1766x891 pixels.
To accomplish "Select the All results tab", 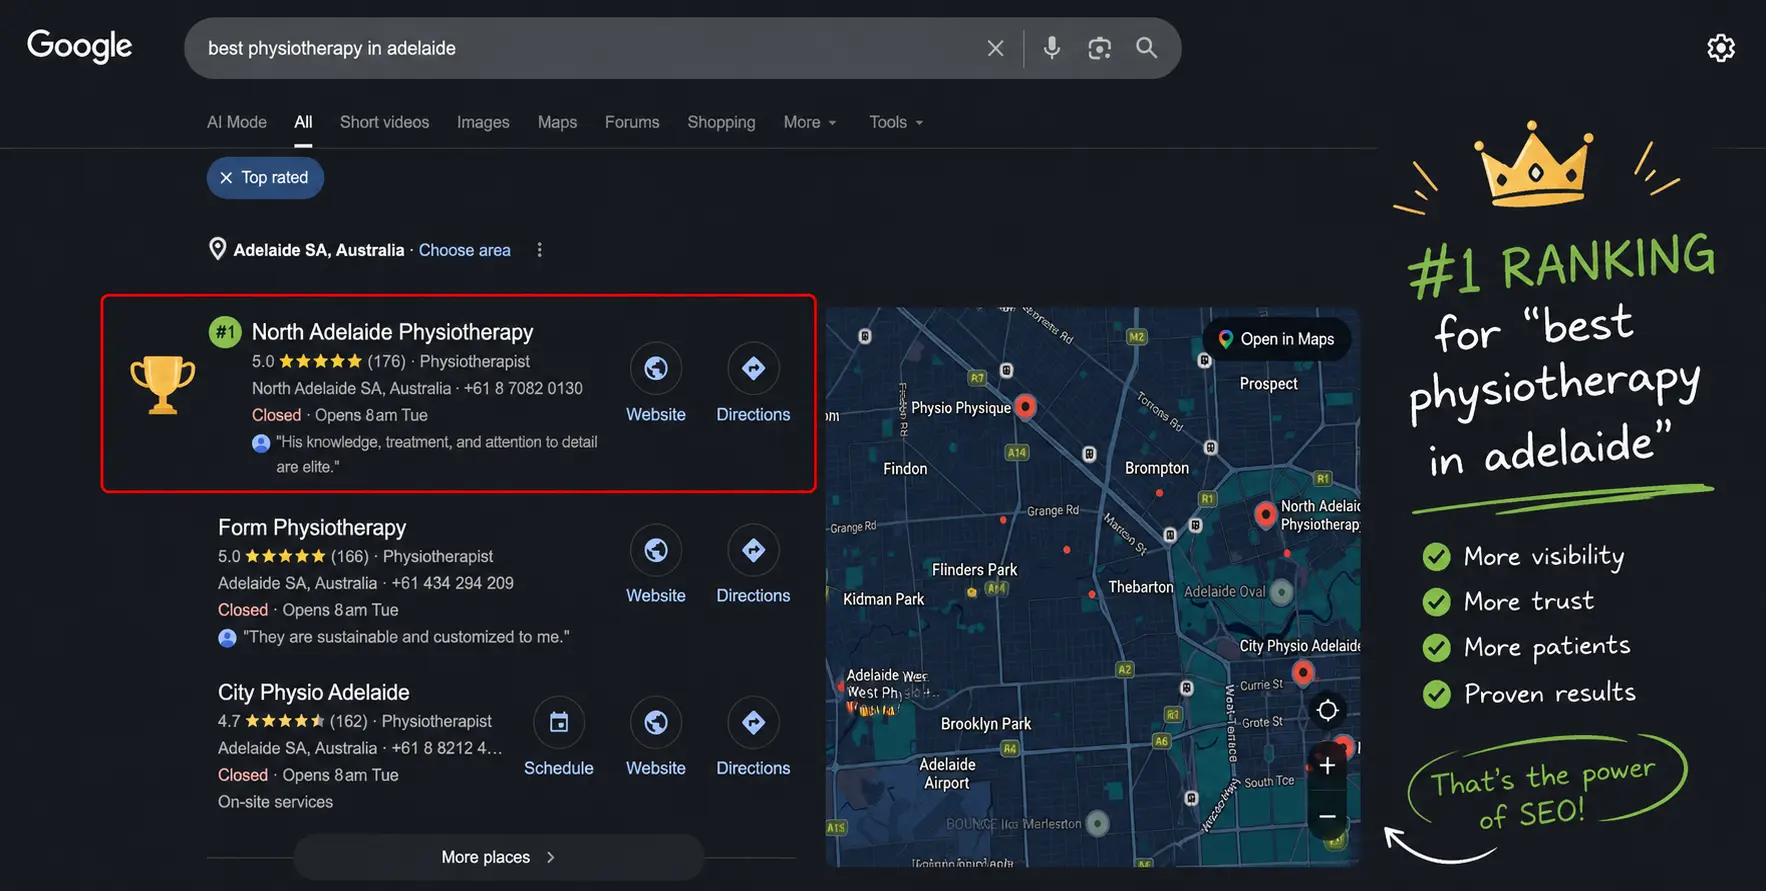I will tap(303, 122).
